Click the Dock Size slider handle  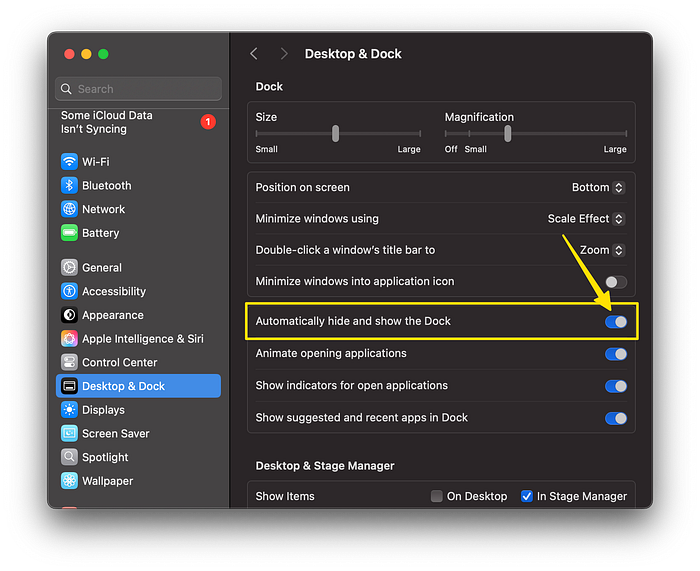pos(335,133)
